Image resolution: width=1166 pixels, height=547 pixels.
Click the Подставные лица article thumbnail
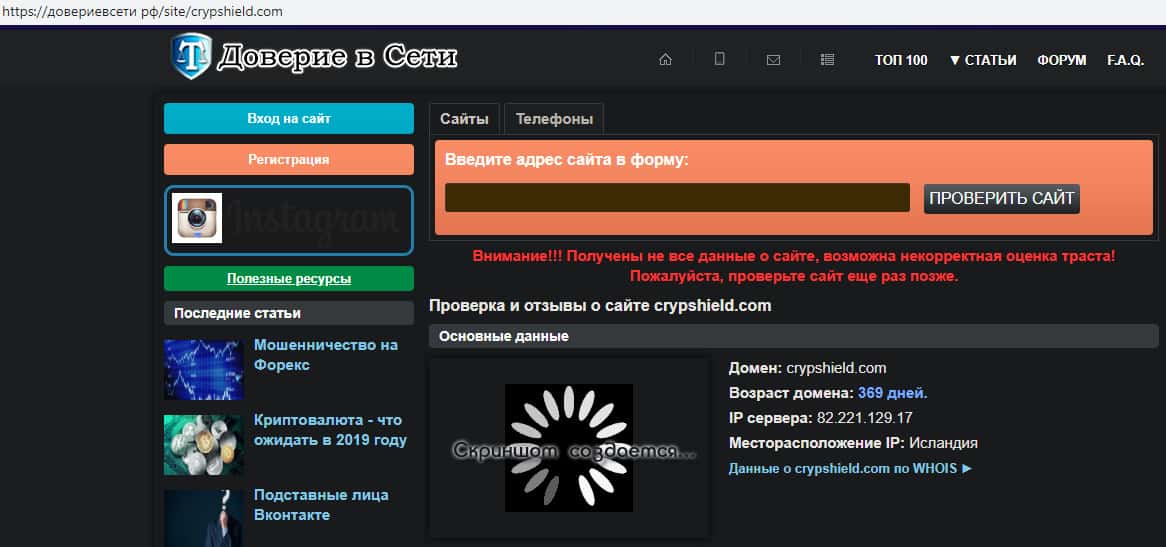point(204,518)
